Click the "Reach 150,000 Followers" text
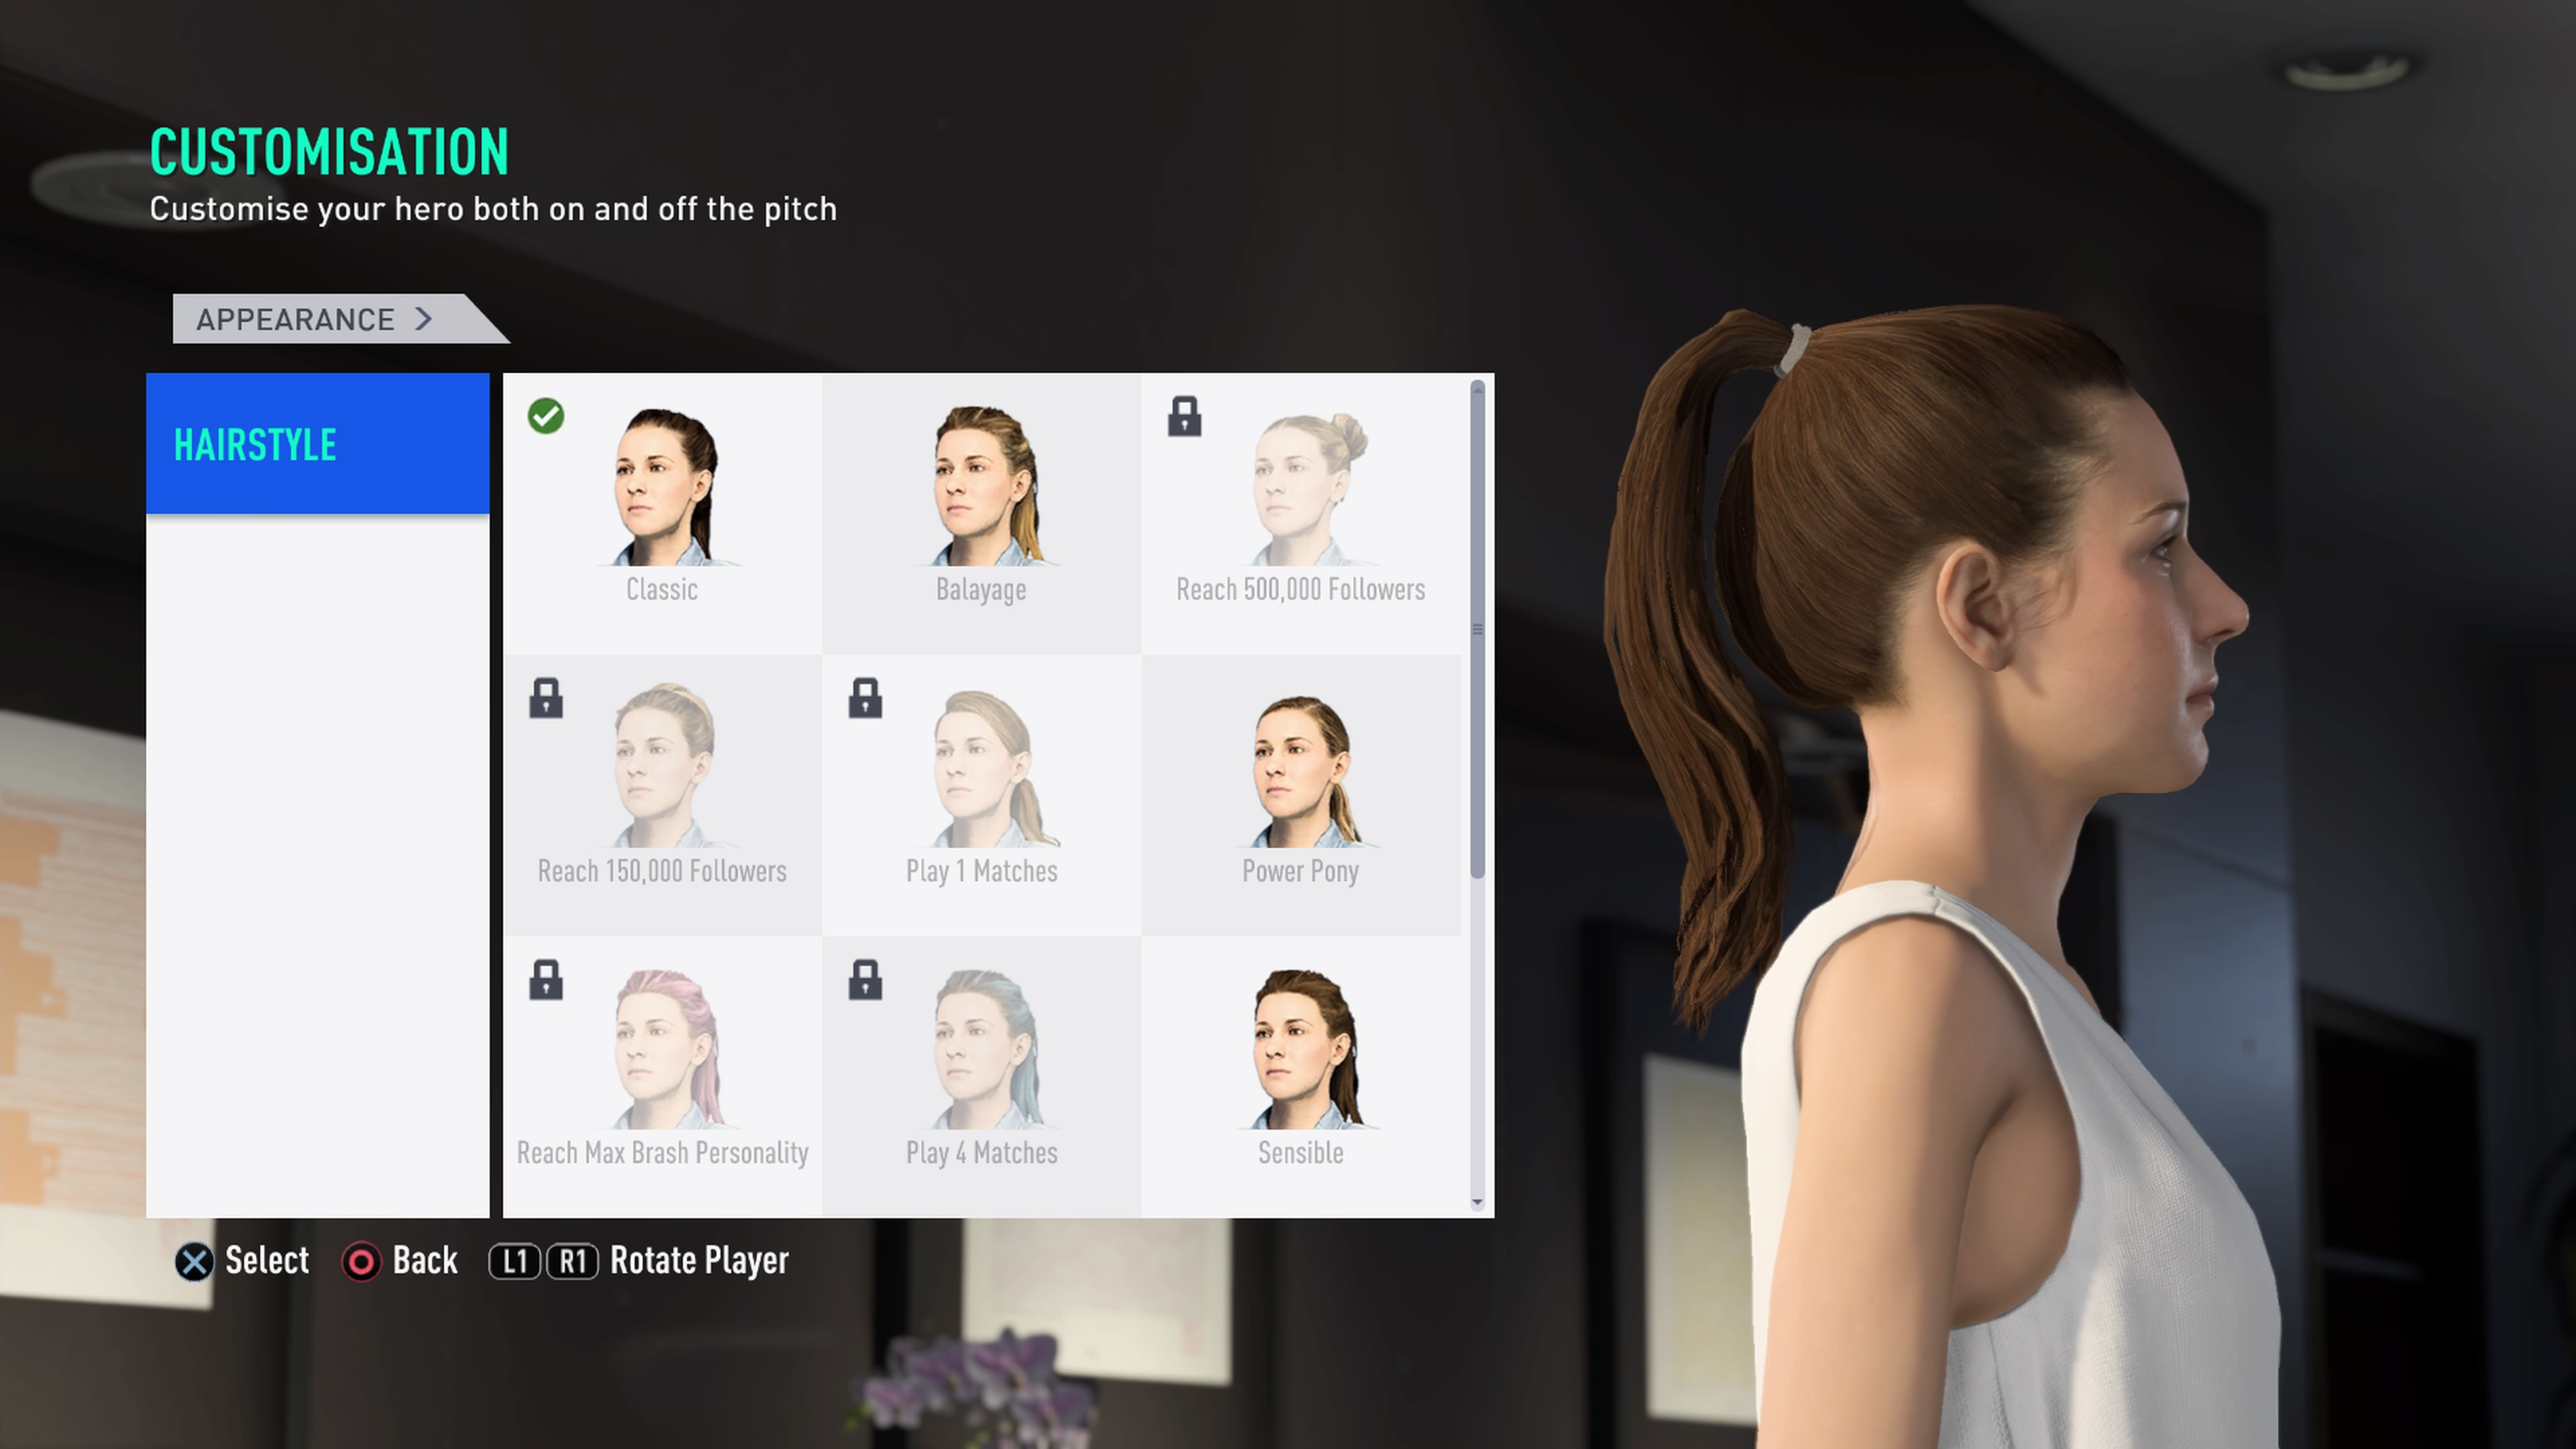 coord(662,871)
